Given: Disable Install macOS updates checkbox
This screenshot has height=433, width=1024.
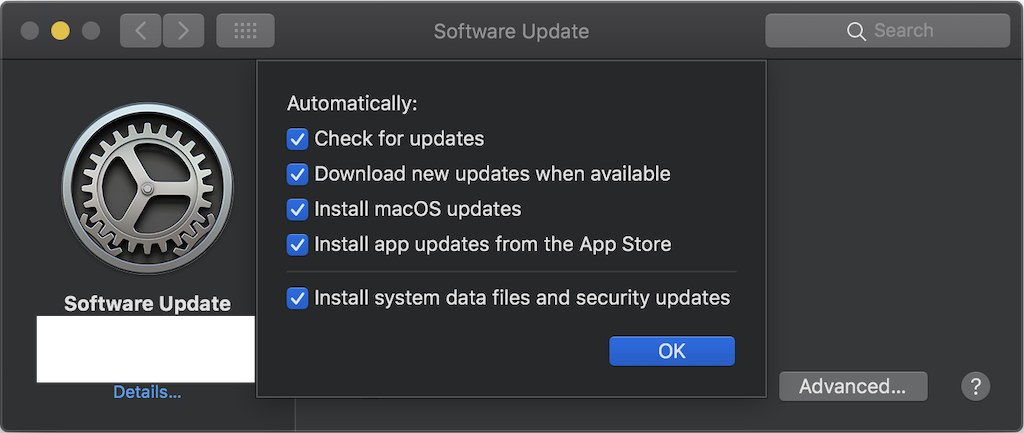Looking at the screenshot, I should tap(297, 210).
